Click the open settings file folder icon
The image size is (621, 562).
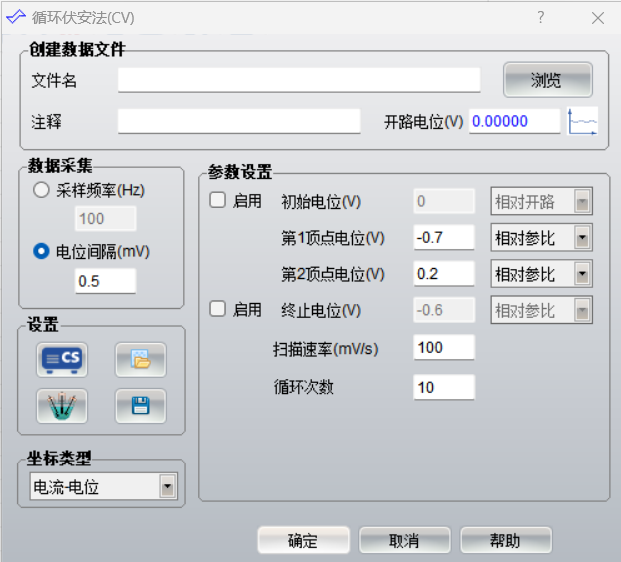pos(141,360)
